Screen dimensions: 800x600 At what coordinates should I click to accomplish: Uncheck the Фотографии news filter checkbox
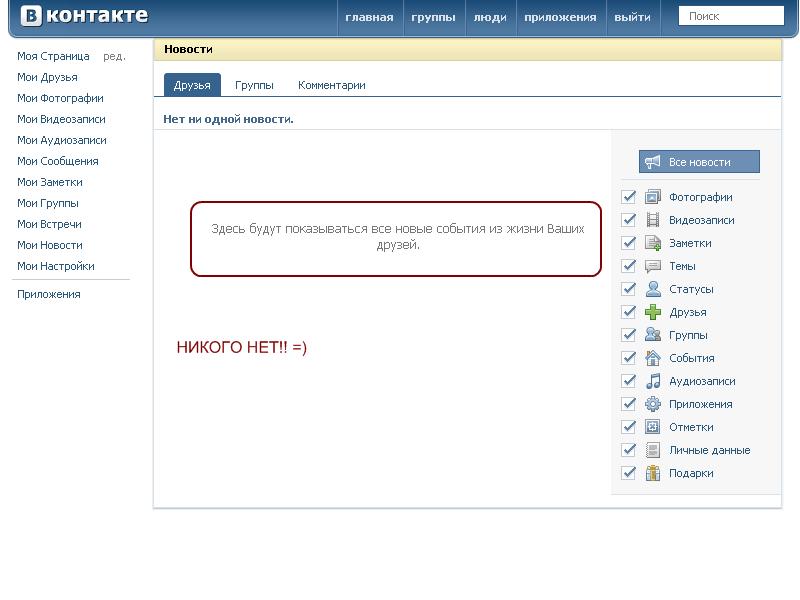coord(629,197)
